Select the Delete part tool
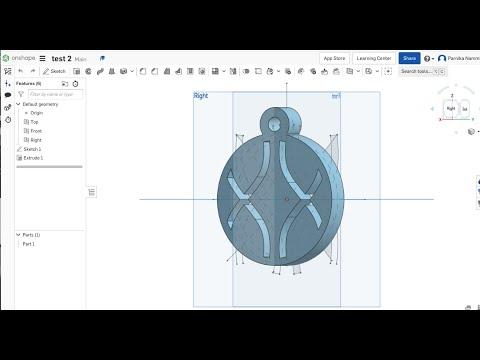The height and width of the screenshot is (360, 480). [x=288, y=71]
